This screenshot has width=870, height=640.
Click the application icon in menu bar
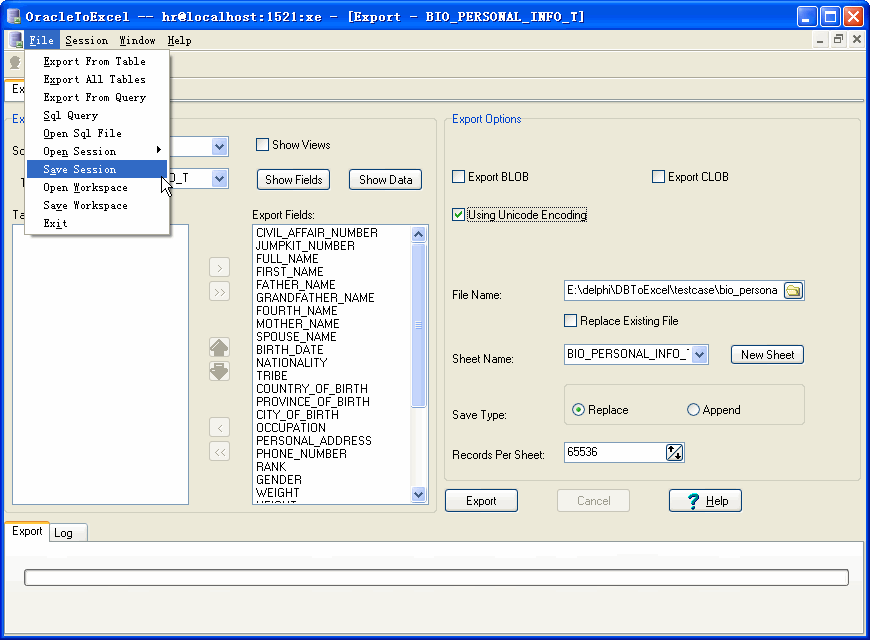point(16,40)
